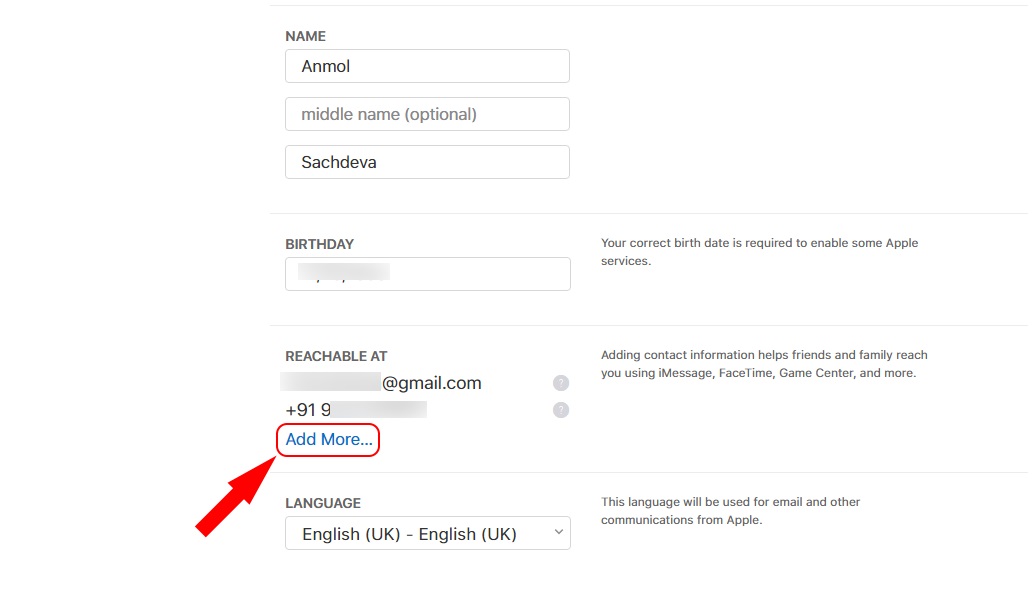The height and width of the screenshot is (608, 1035).
Task: Select the last name field with Sachdeva
Action: [427, 162]
